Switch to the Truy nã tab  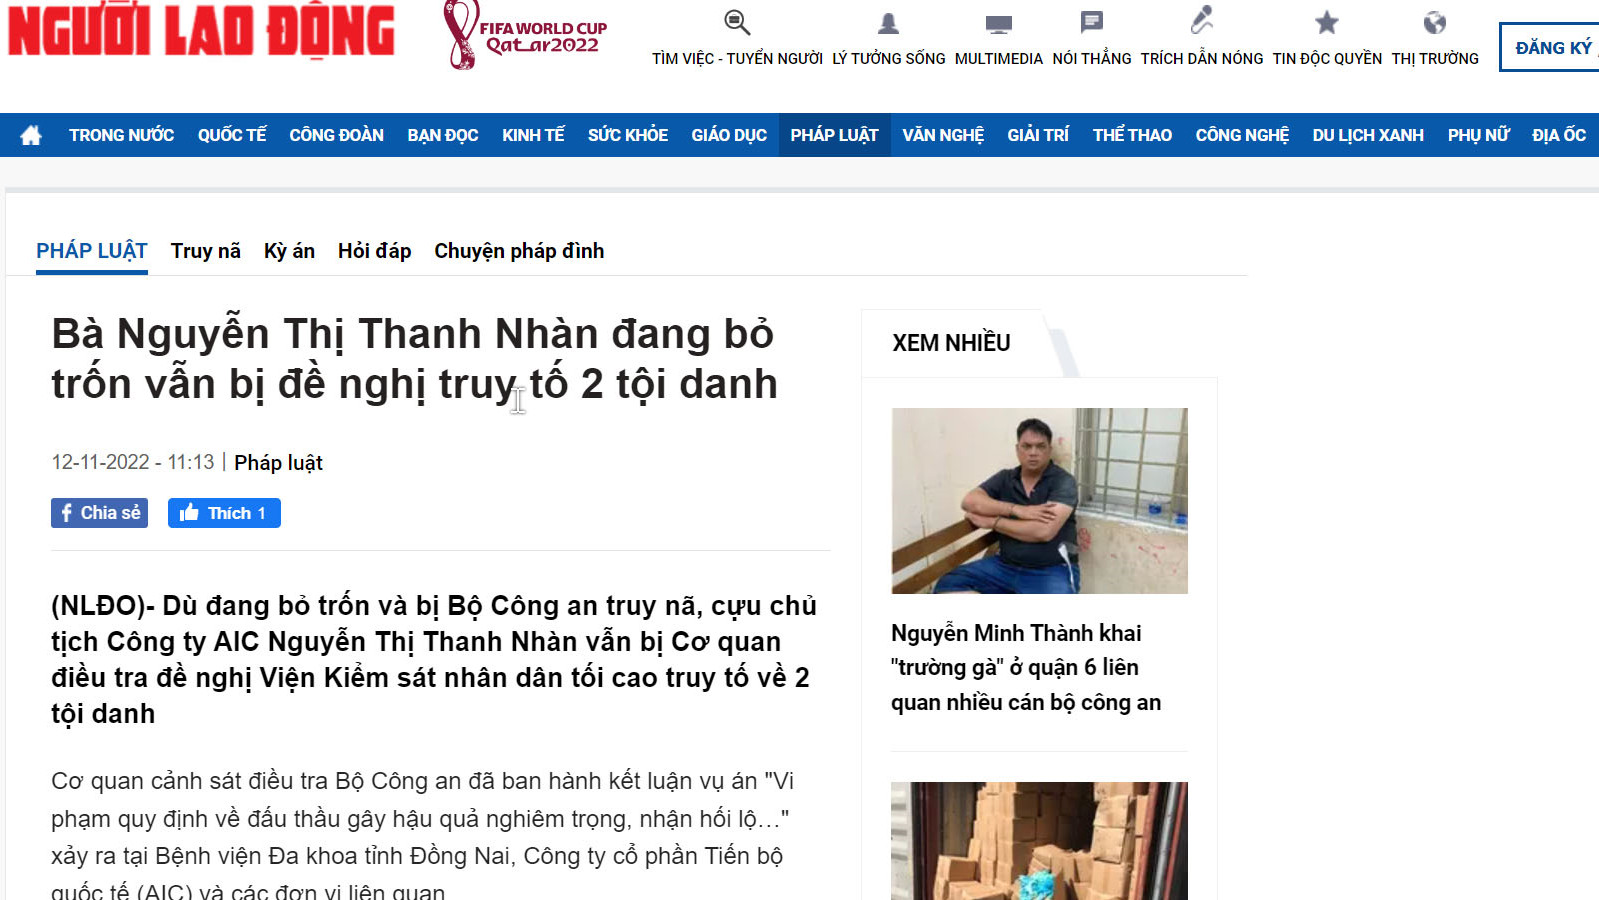[x=205, y=251]
